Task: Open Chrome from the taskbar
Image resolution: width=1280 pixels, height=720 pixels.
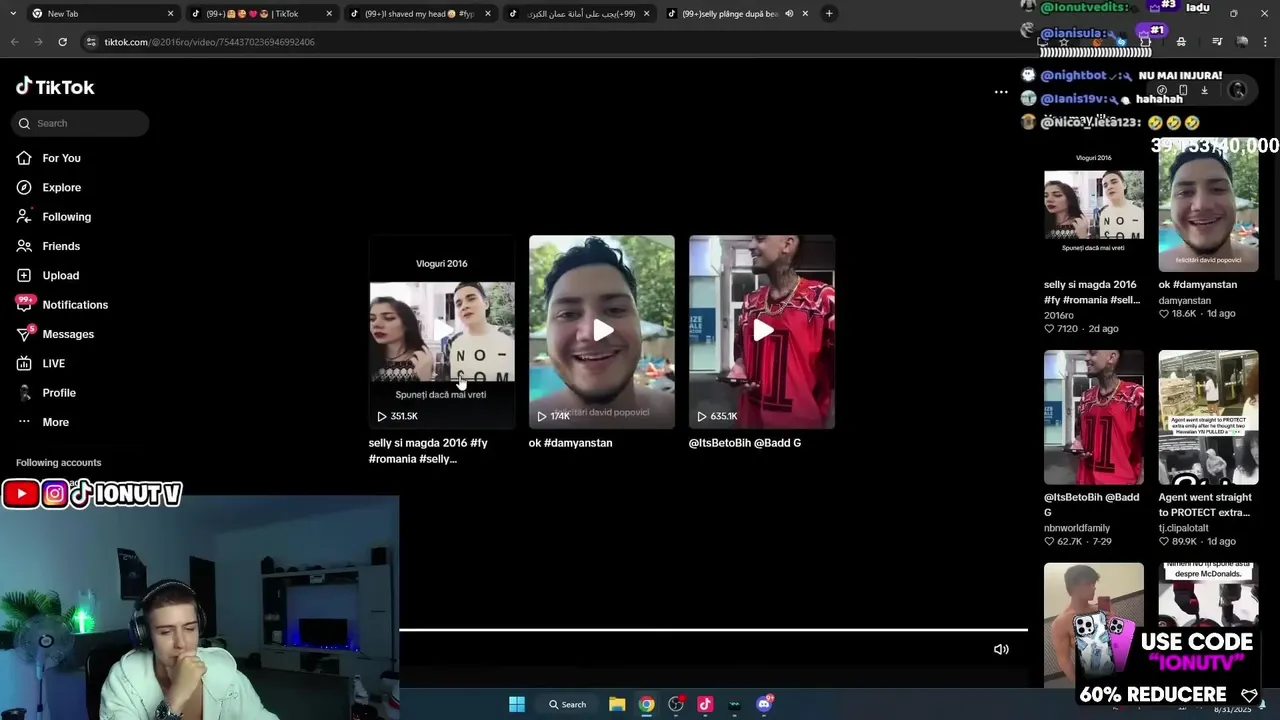Action: 647,704
